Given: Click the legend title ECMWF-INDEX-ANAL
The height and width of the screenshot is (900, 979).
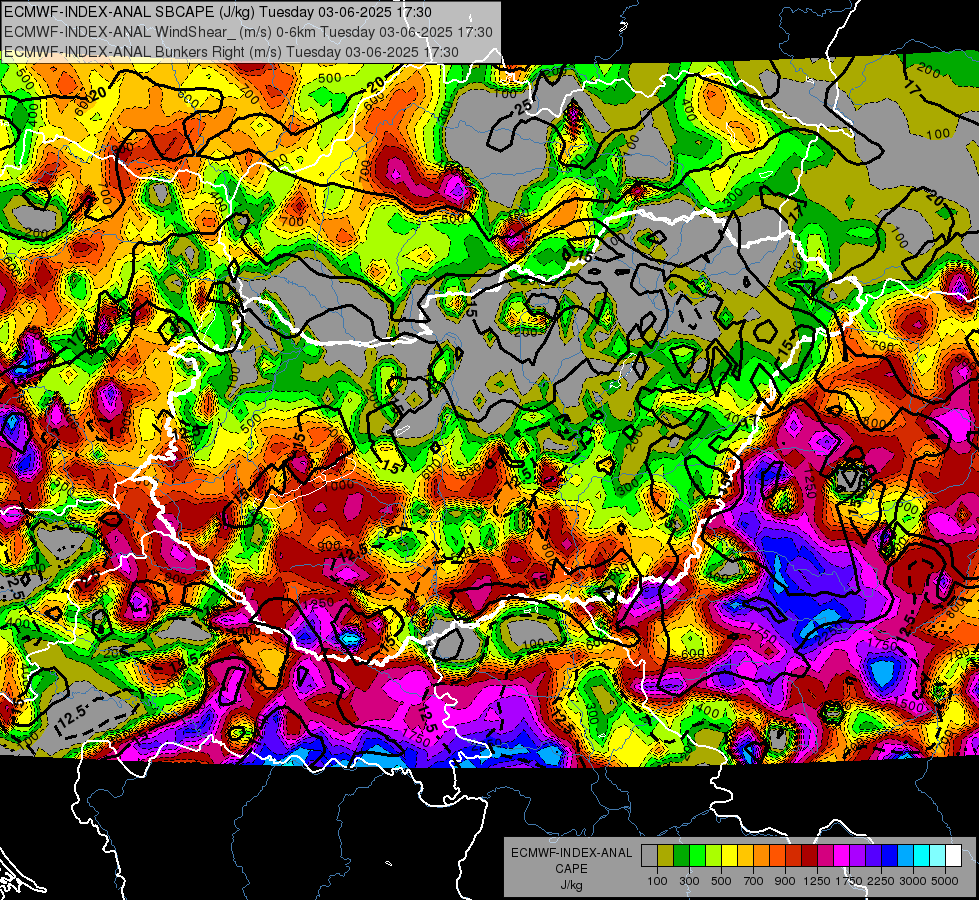Looking at the screenshot, I should 572,853.
